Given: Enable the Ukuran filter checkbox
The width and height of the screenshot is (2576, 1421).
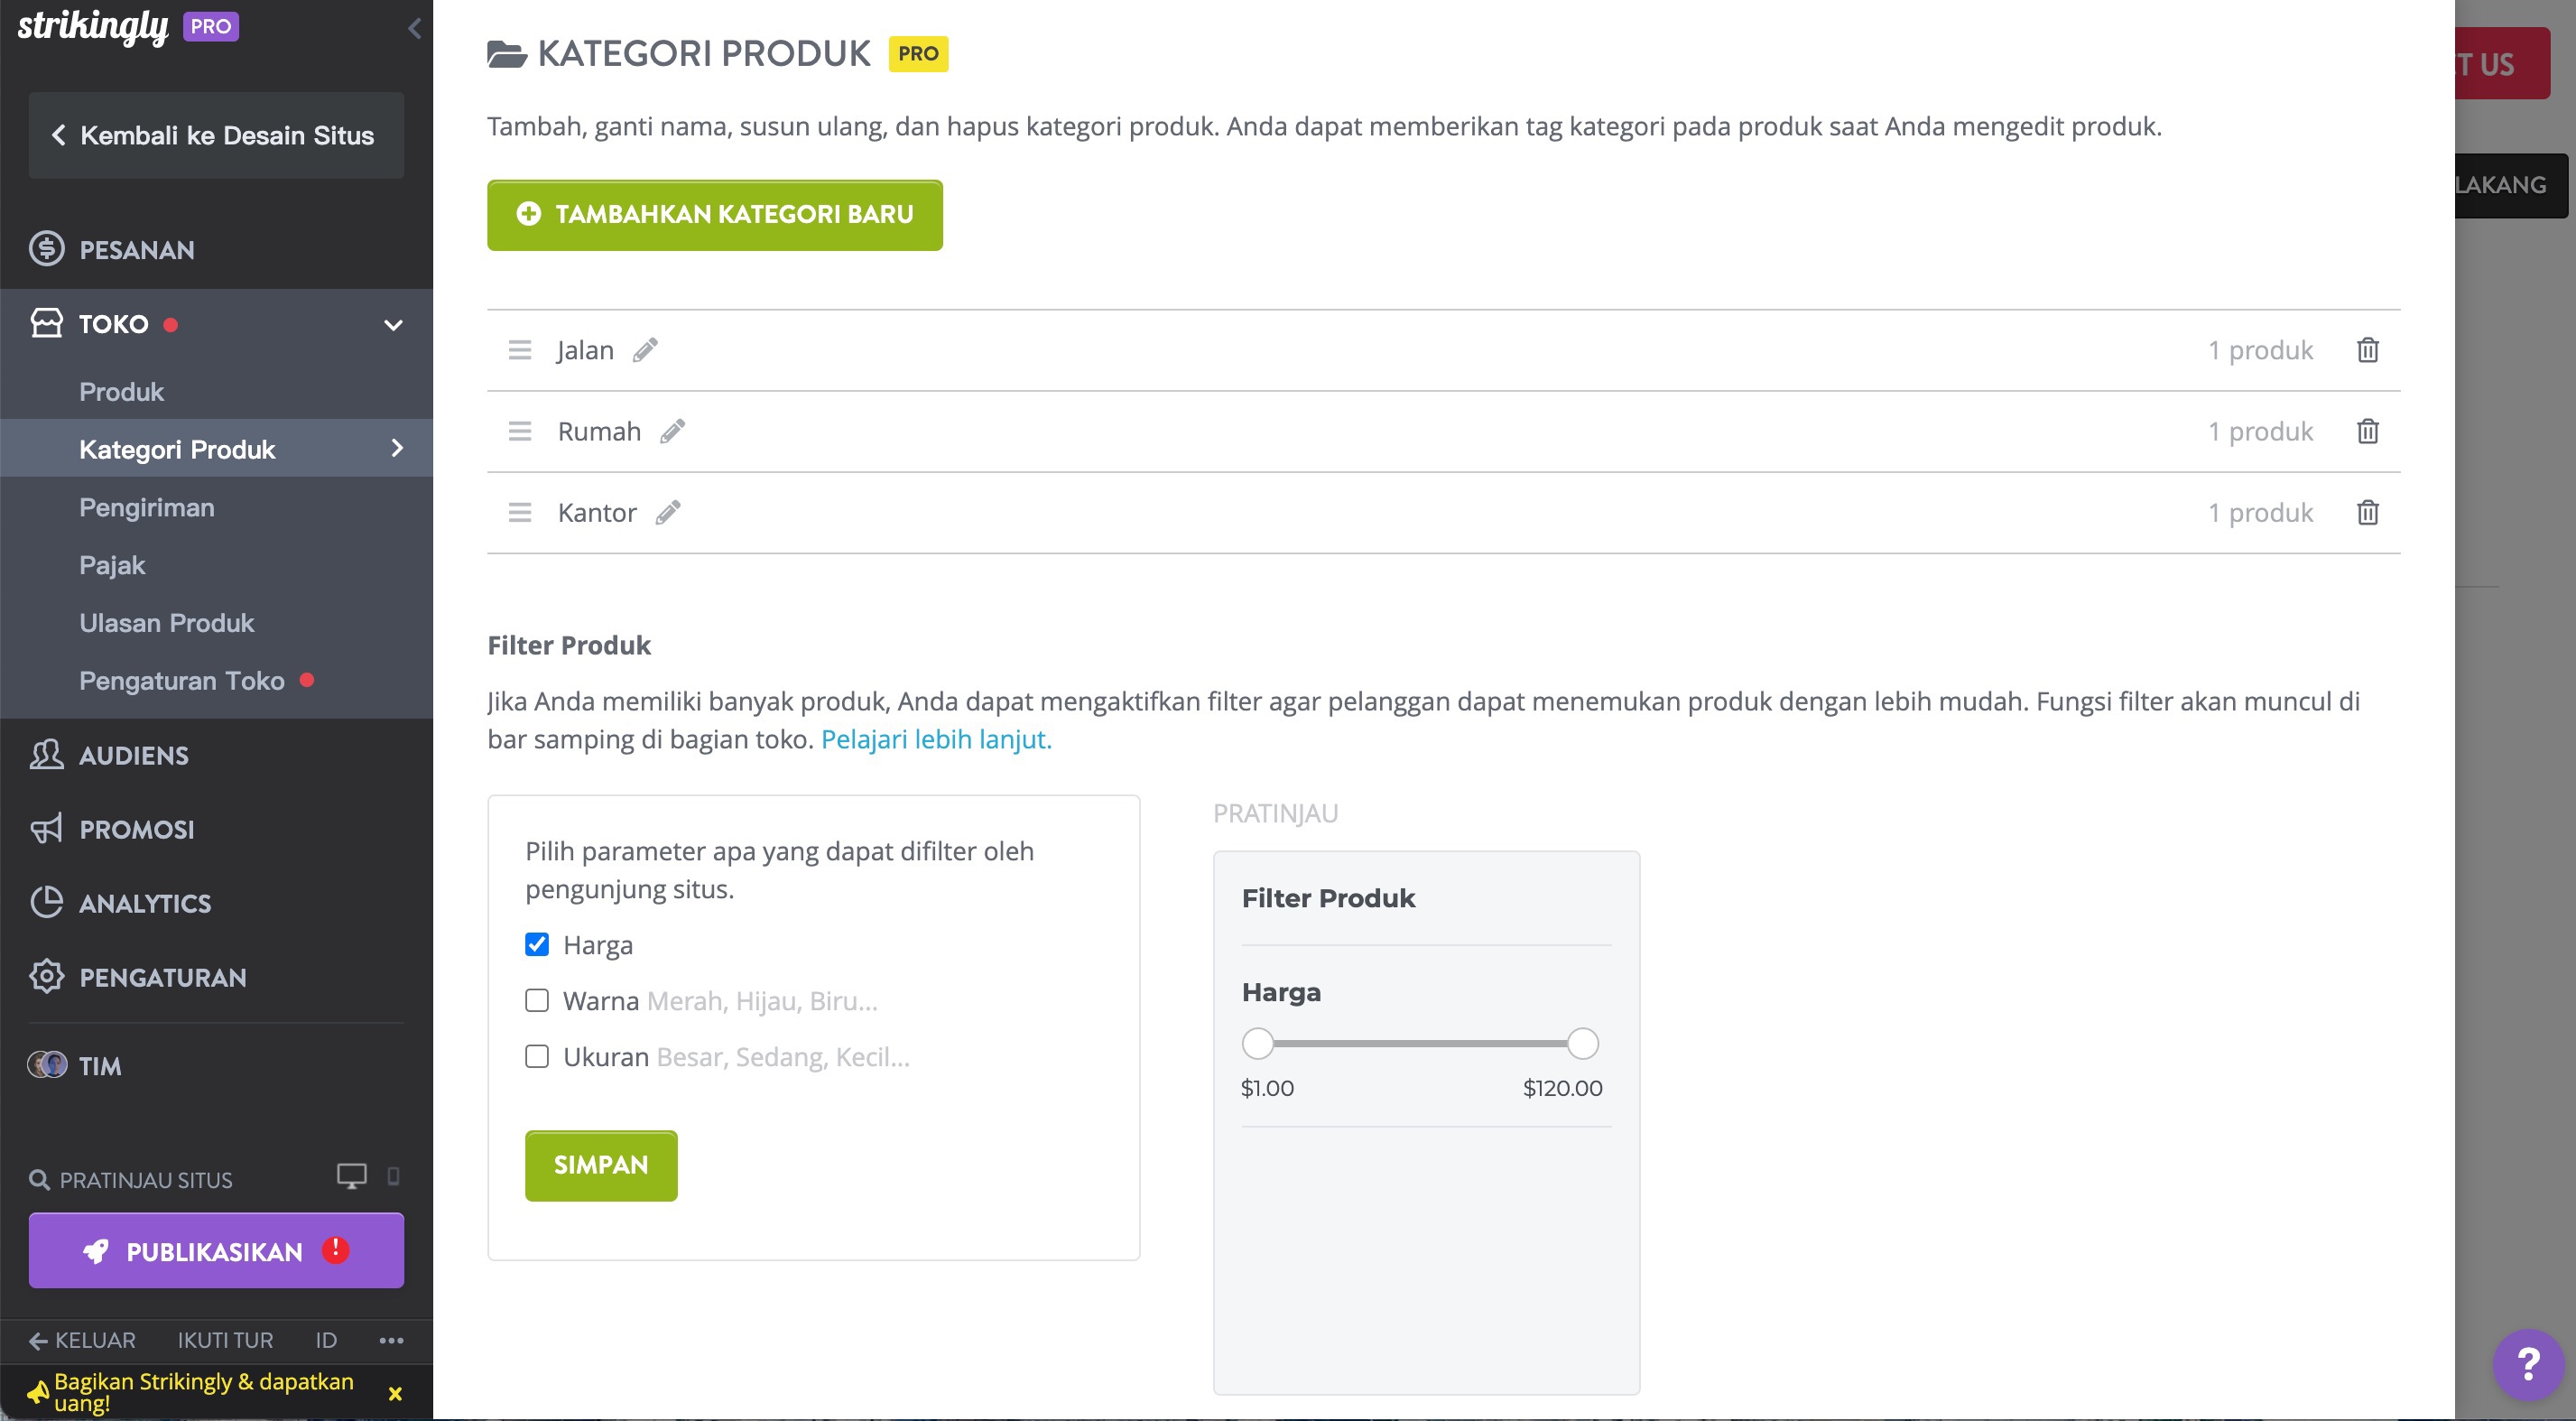Looking at the screenshot, I should coord(537,1056).
